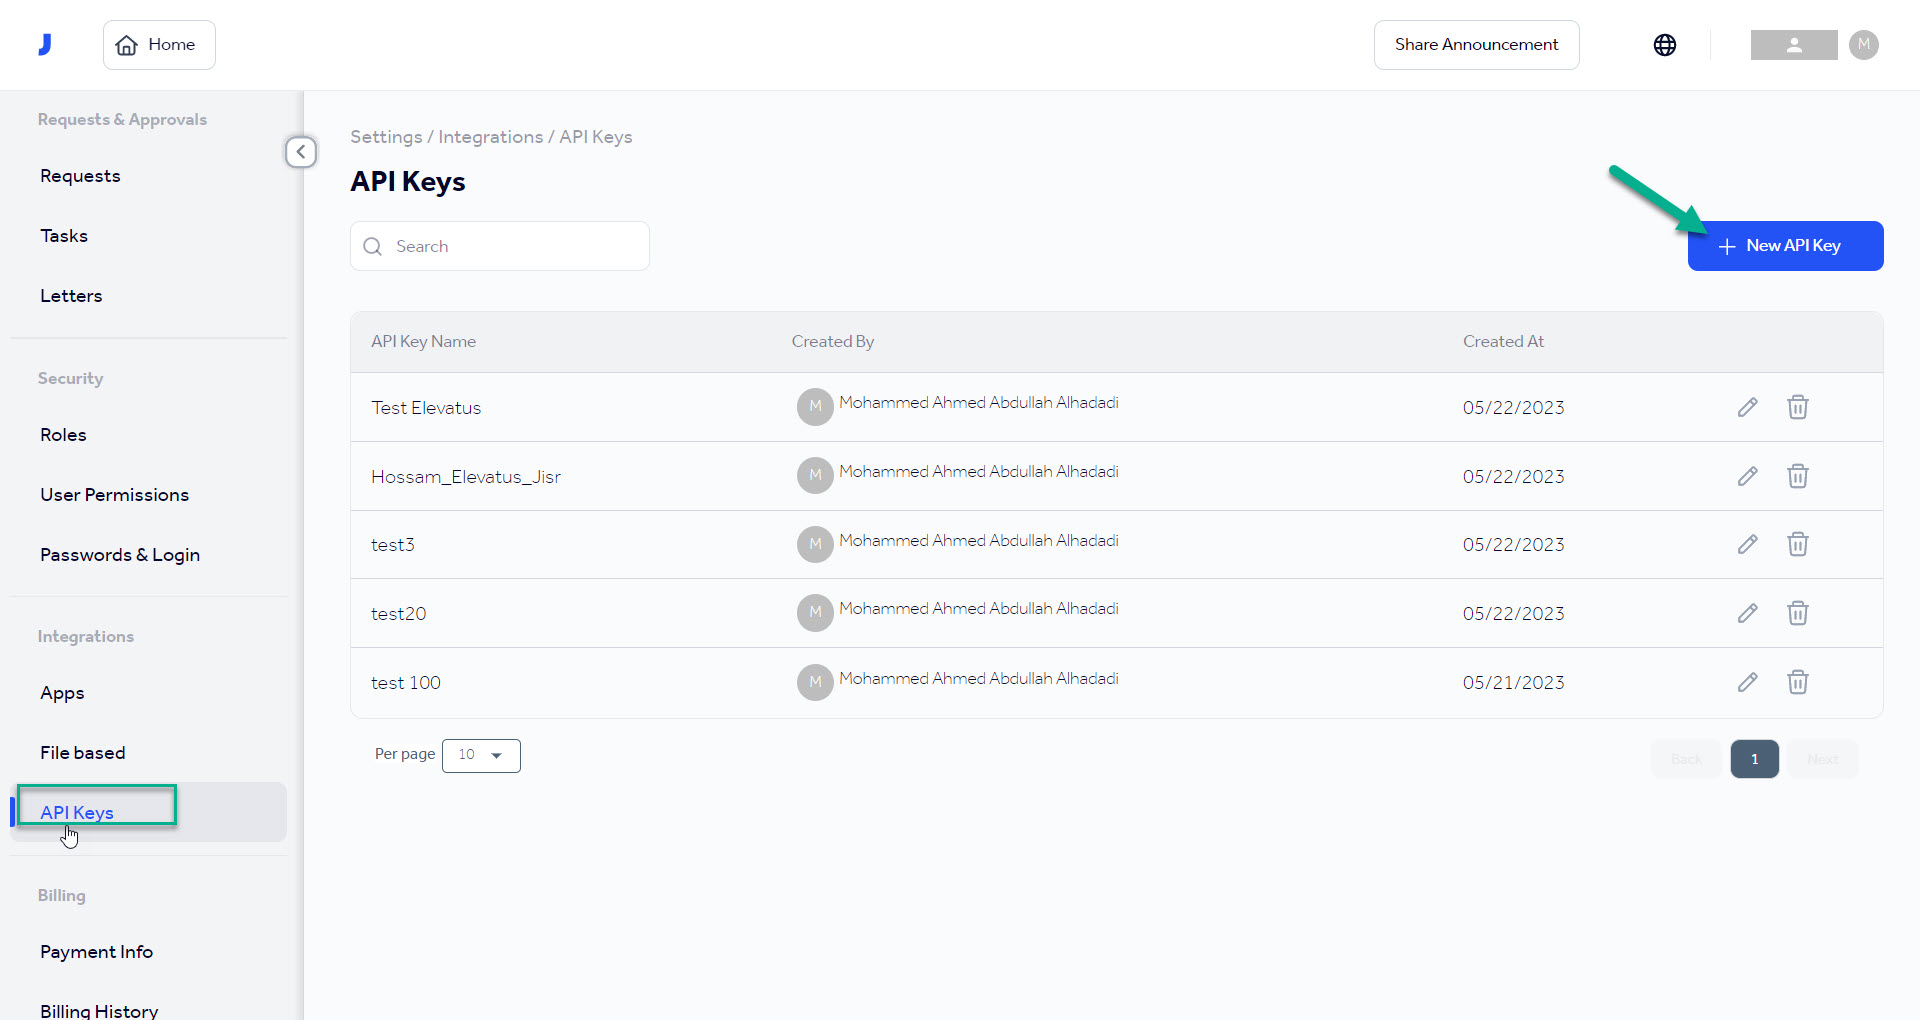This screenshot has height=1020, width=1920.
Task: Select API Keys in sidebar
Action: [x=77, y=812]
